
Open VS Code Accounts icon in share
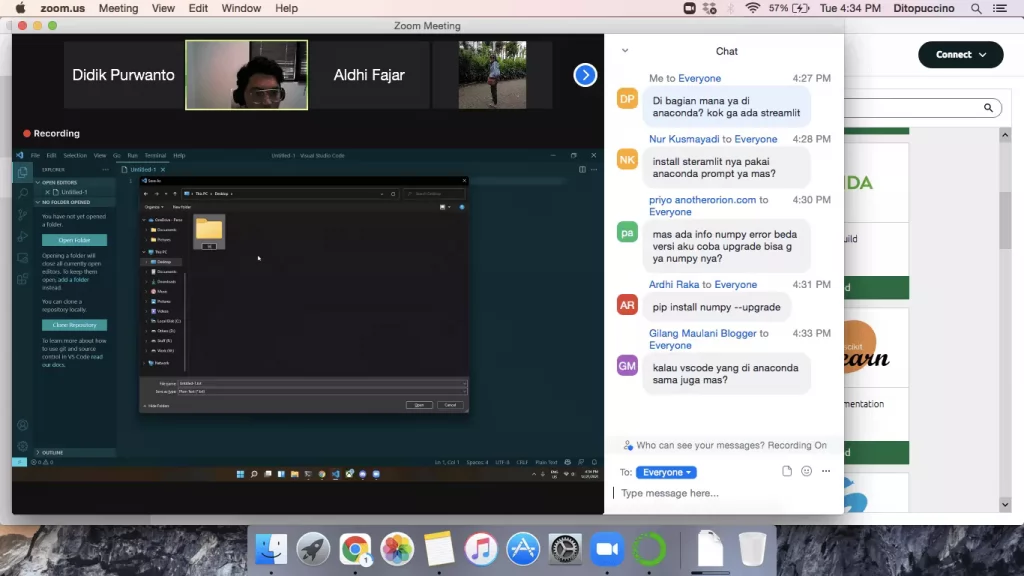click(23, 425)
